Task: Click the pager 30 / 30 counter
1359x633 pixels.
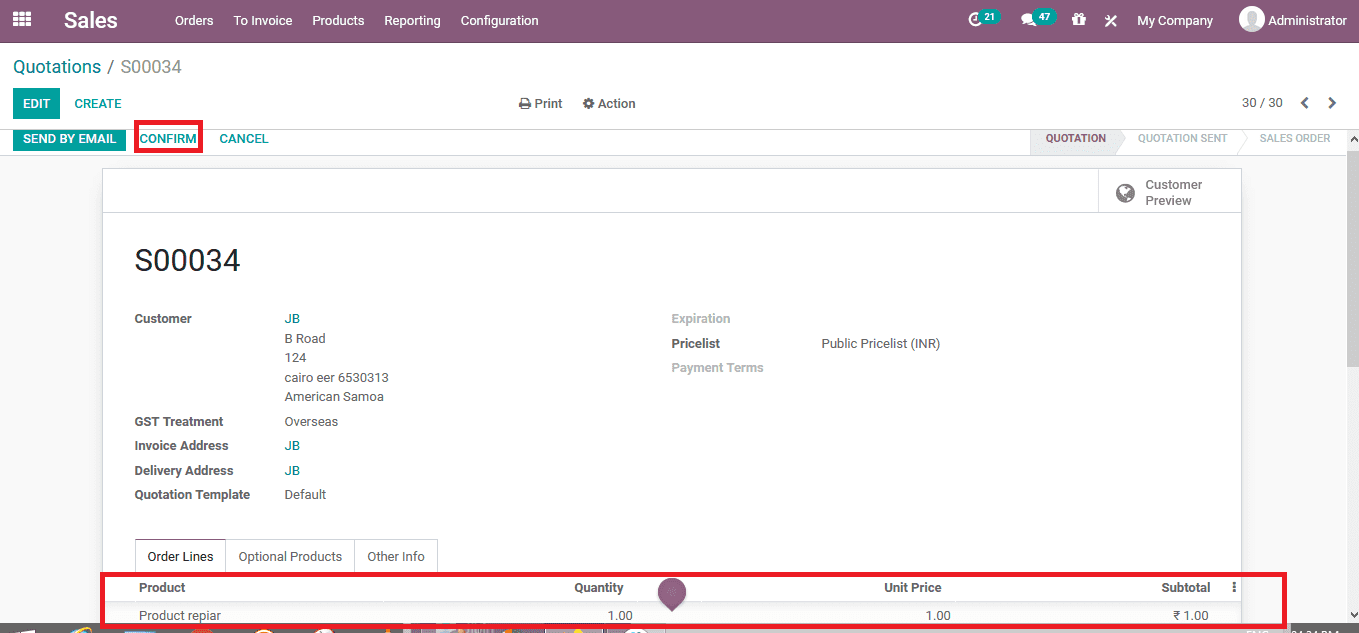Action: (x=1262, y=103)
